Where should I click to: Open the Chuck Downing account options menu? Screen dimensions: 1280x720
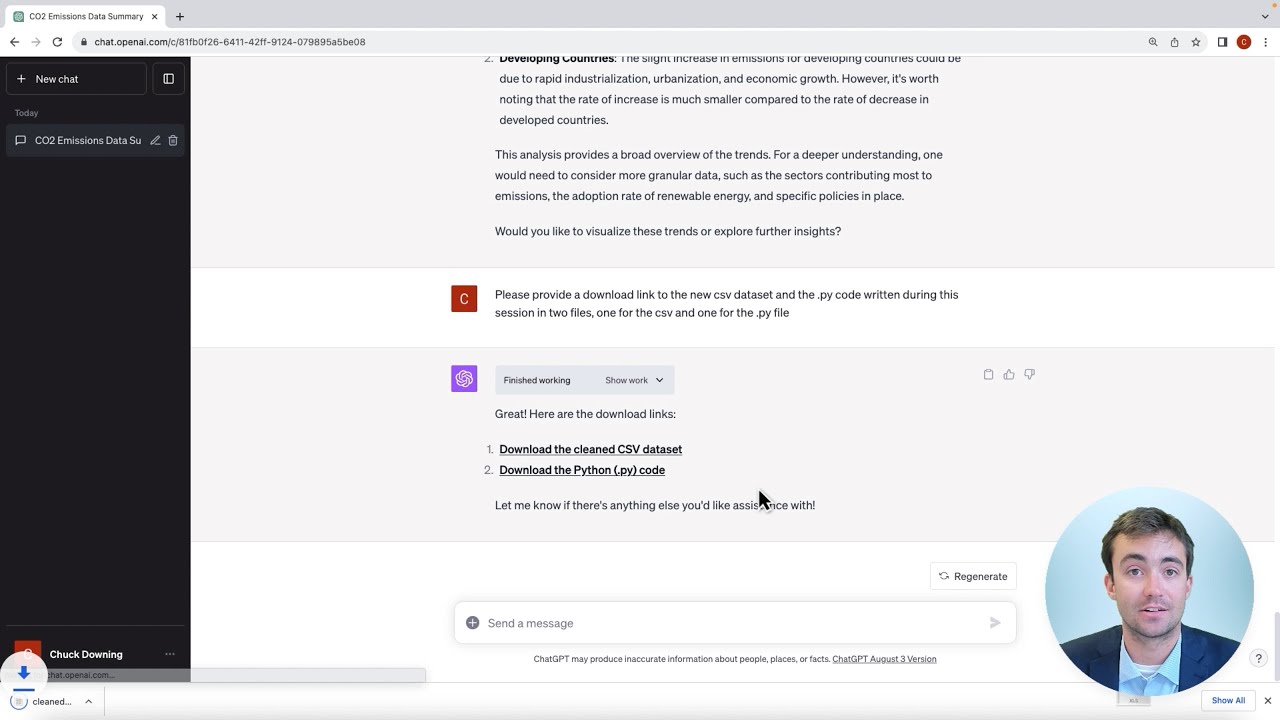click(x=169, y=654)
